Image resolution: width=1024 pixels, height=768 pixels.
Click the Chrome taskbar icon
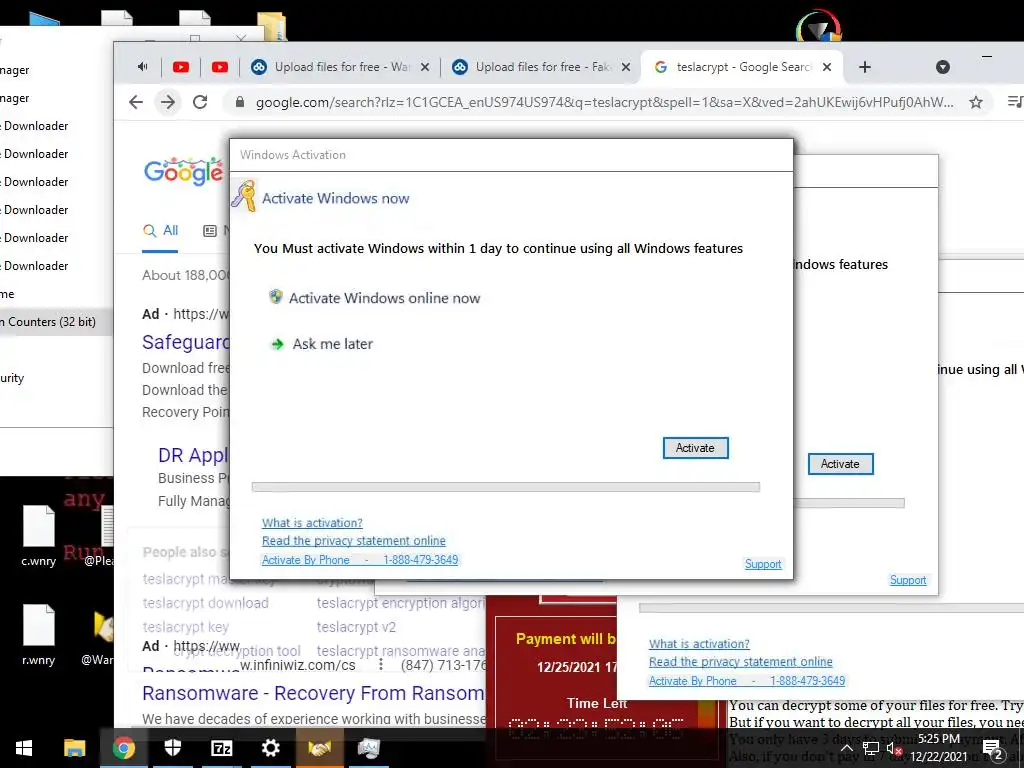[x=123, y=748]
